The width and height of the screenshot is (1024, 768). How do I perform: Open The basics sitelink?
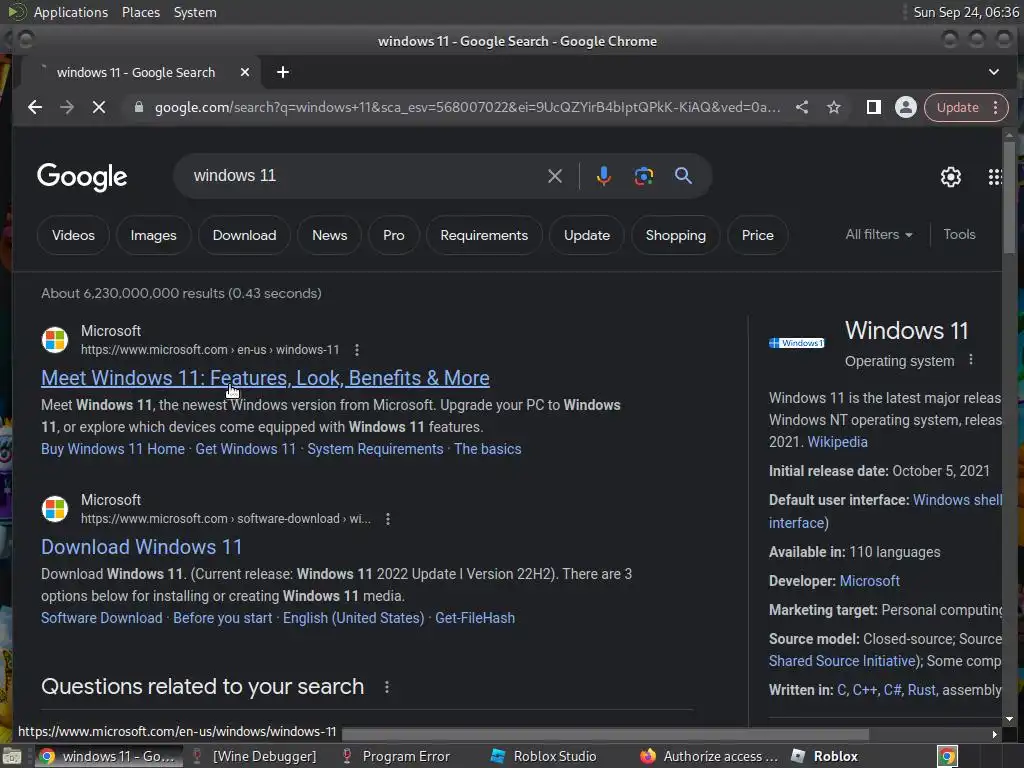[488, 449]
